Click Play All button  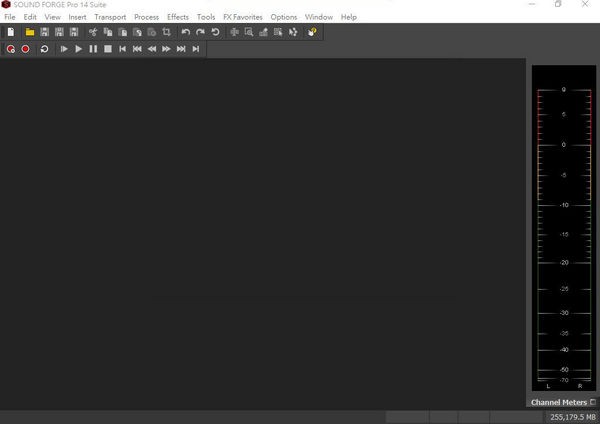click(x=64, y=49)
